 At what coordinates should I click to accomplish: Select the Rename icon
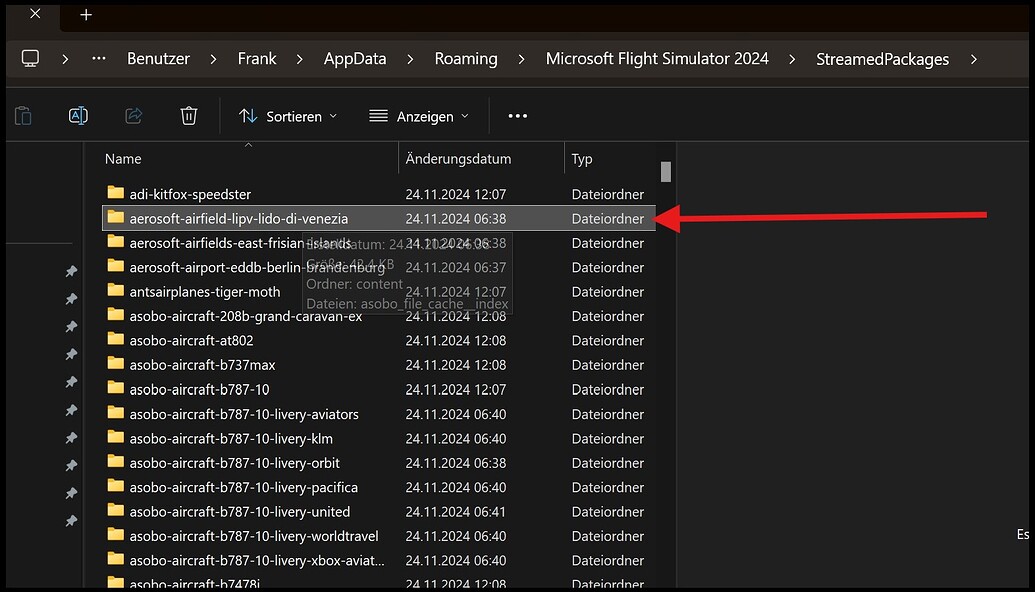click(x=78, y=115)
